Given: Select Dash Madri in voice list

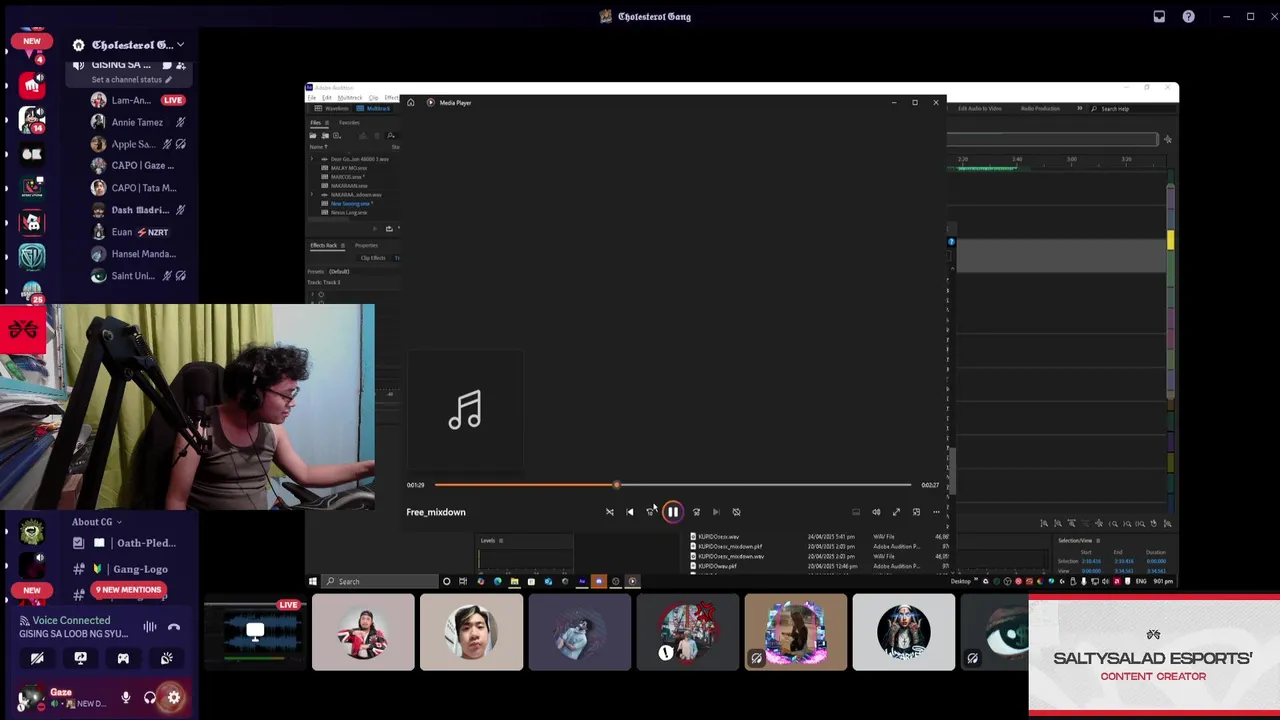Looking at the screenshot, I should tap(137, 210).
